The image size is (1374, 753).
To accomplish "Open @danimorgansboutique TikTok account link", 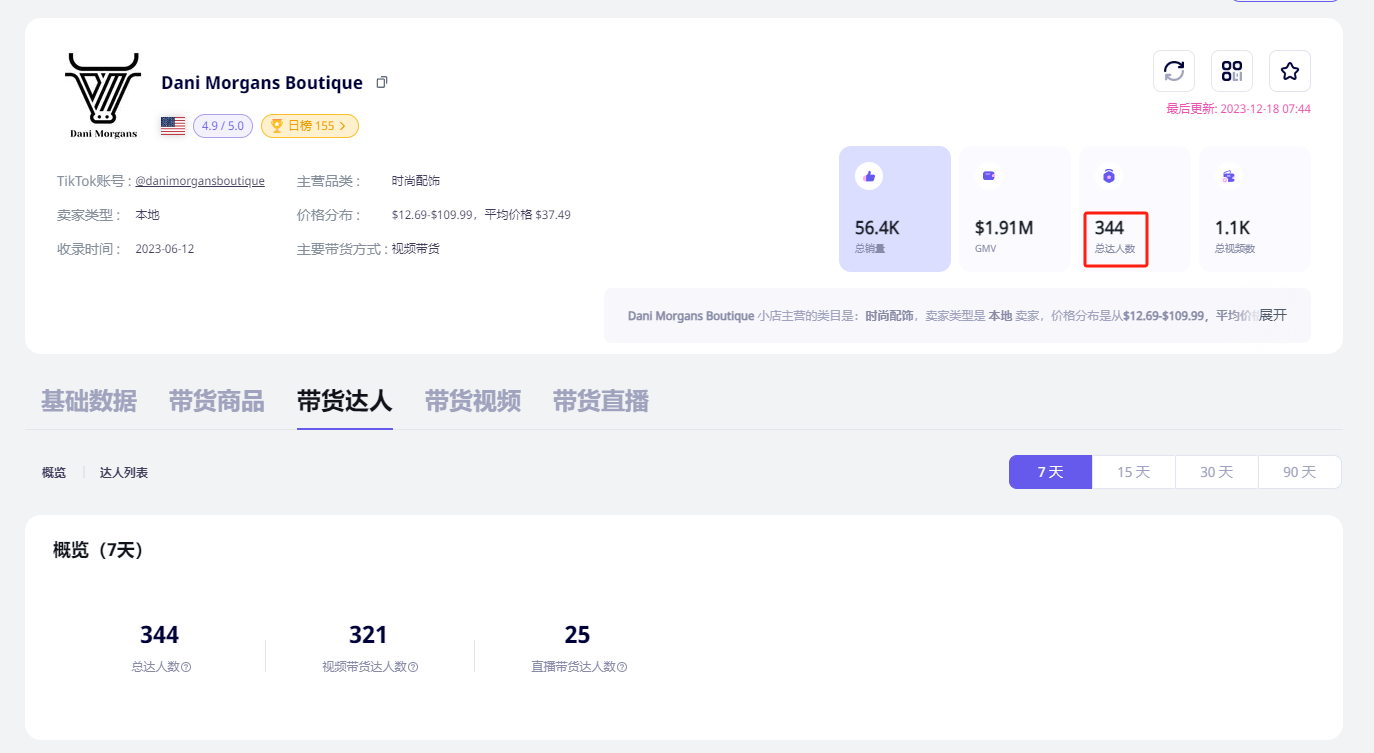I will (200, 181).
